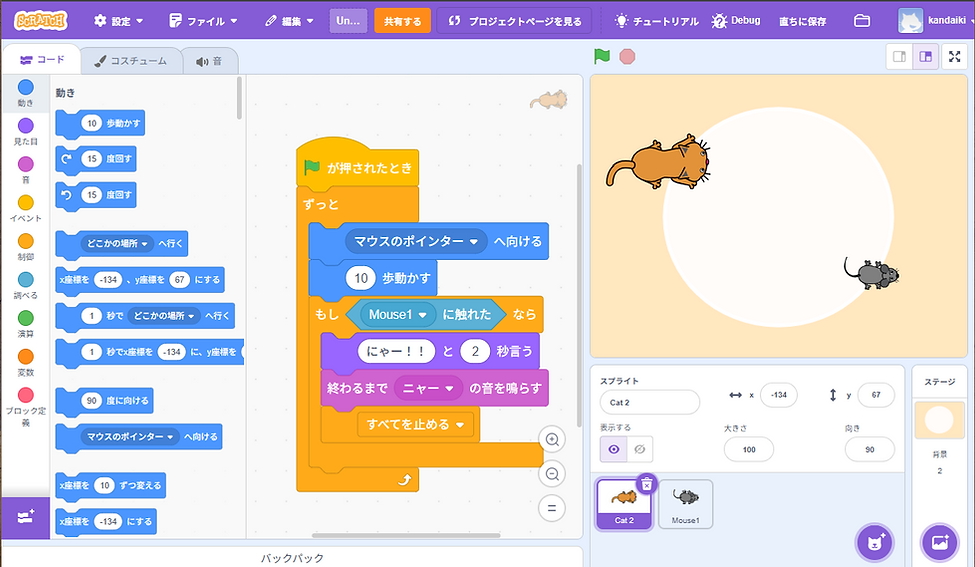This screenshot has width=975, height=567.
Task: Open My Stuff folder icon
Action: coord(862,21)
